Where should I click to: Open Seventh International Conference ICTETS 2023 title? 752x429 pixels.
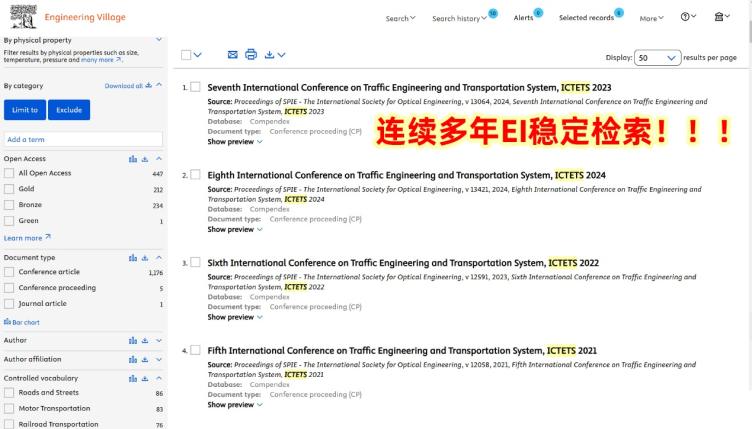click(x=409, y=87)
